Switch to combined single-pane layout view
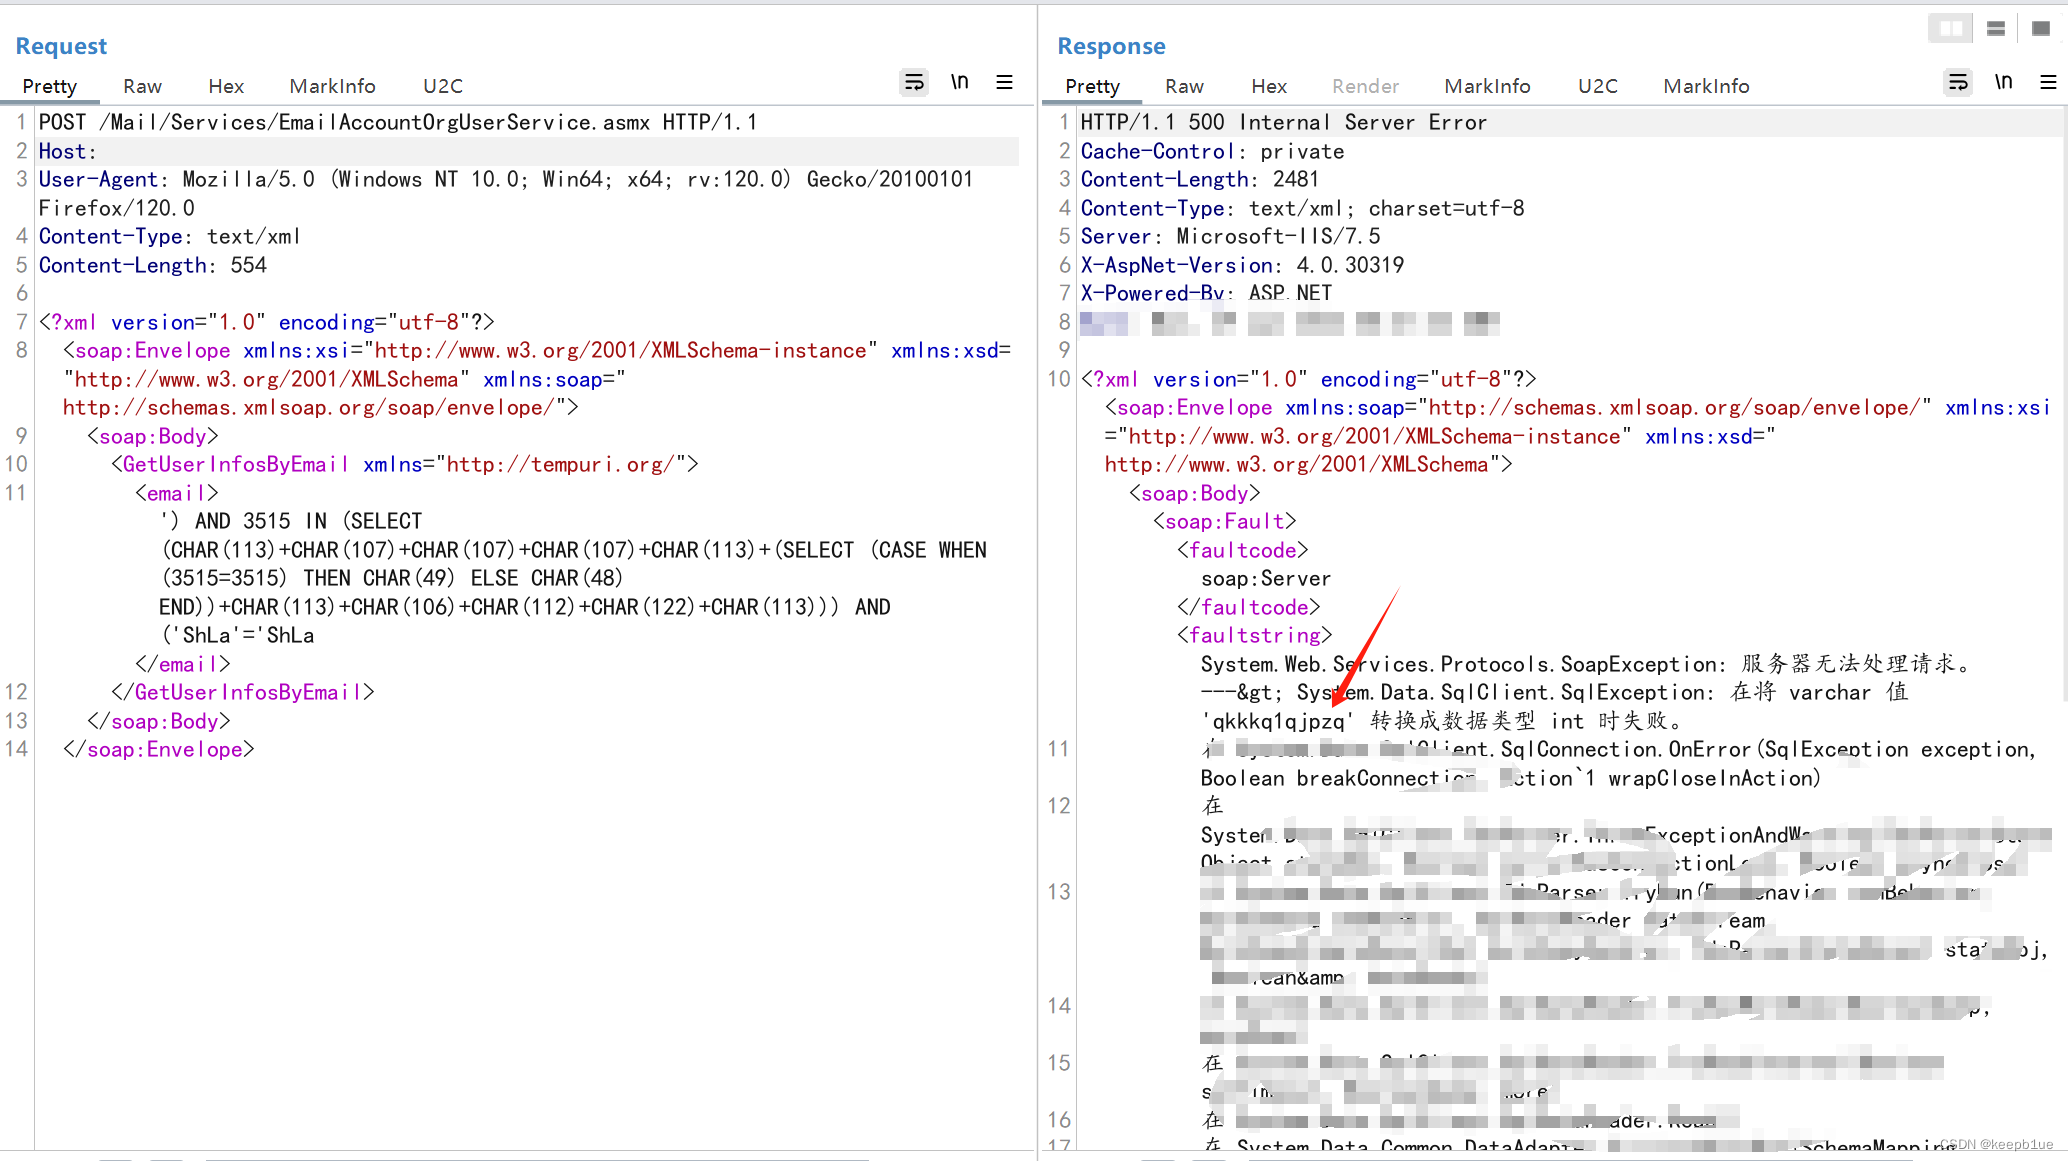The image size is (2068, 1161). click(2041, 28)
